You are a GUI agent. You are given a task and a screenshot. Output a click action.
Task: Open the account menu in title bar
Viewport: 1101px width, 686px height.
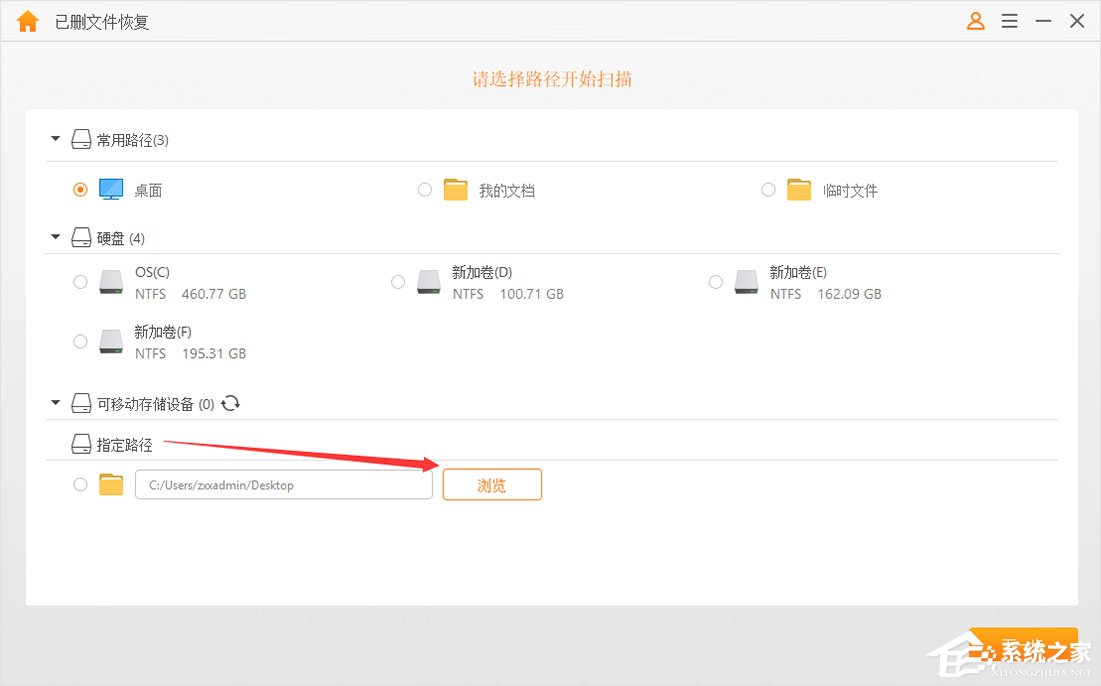point(975,20)
